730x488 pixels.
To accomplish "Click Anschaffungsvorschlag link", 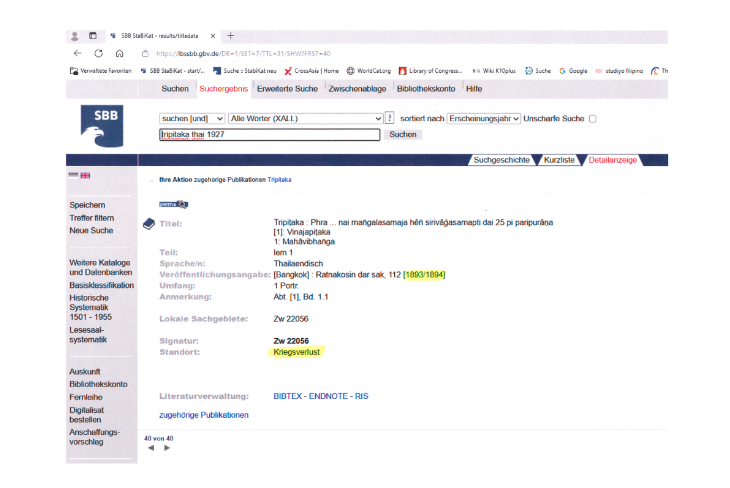I will [x=95, y=437].
